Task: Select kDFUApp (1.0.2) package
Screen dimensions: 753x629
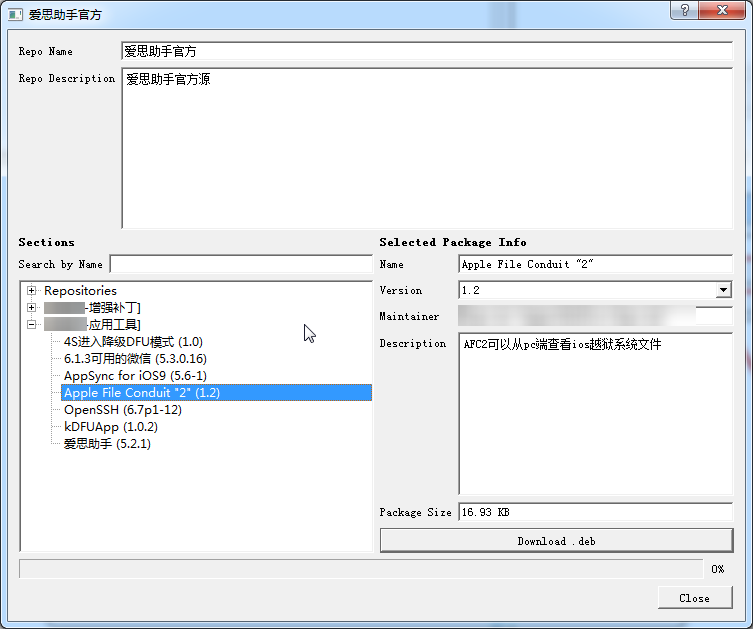Action: [110, 427]
